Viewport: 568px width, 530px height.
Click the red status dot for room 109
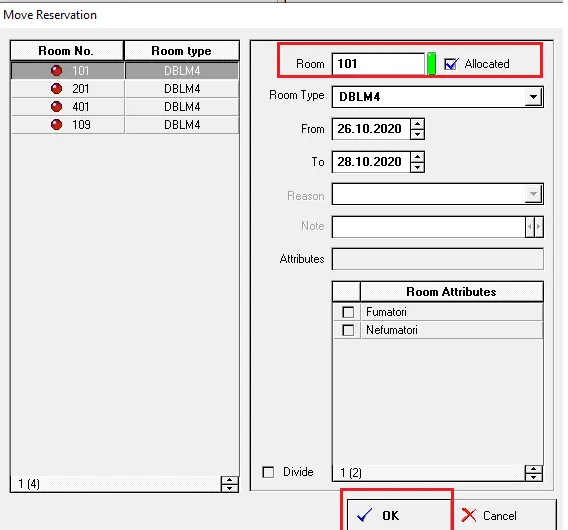pyautogui.click(x=56, y=125)
